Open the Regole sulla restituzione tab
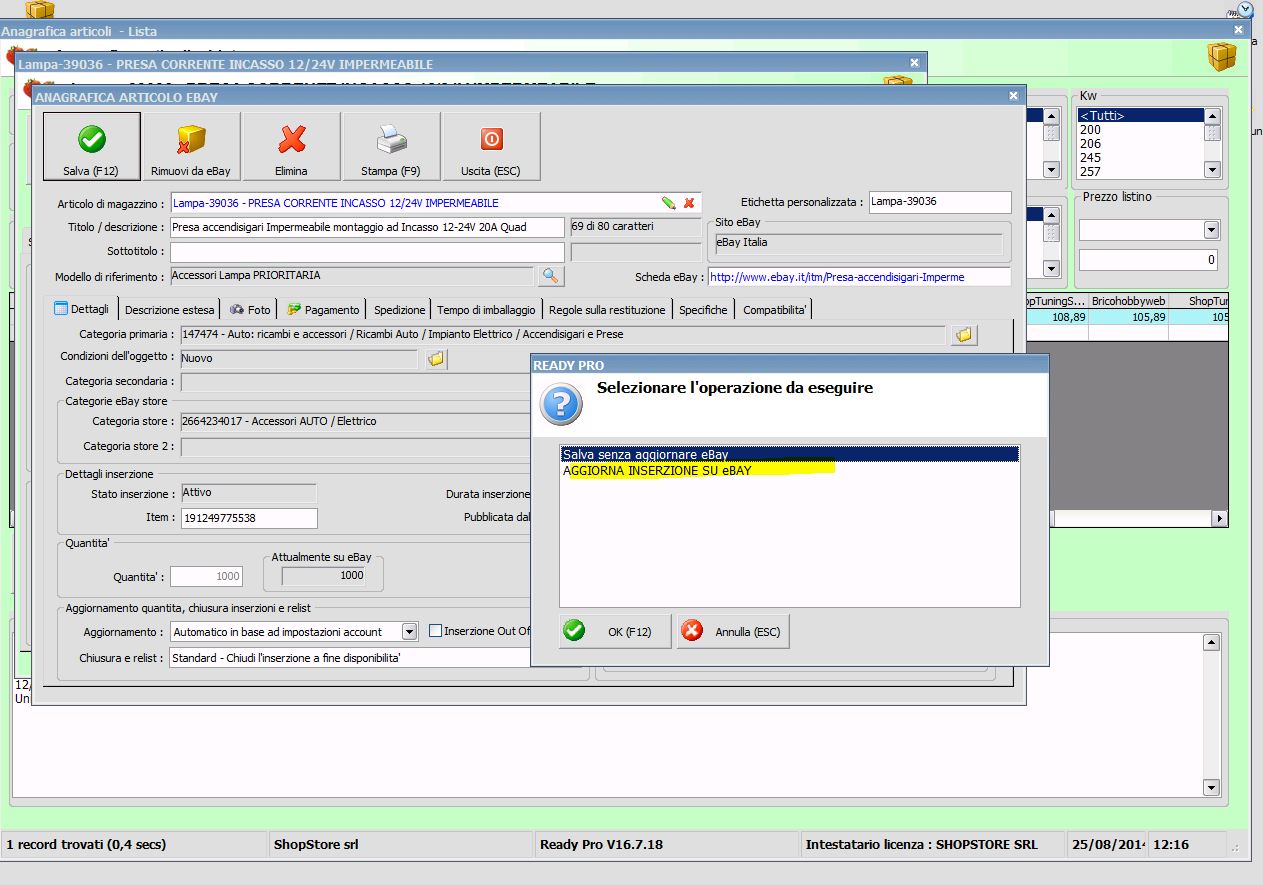Image resolution: width=1263 pixels, height=885 pixels. (x=607, y=310)
